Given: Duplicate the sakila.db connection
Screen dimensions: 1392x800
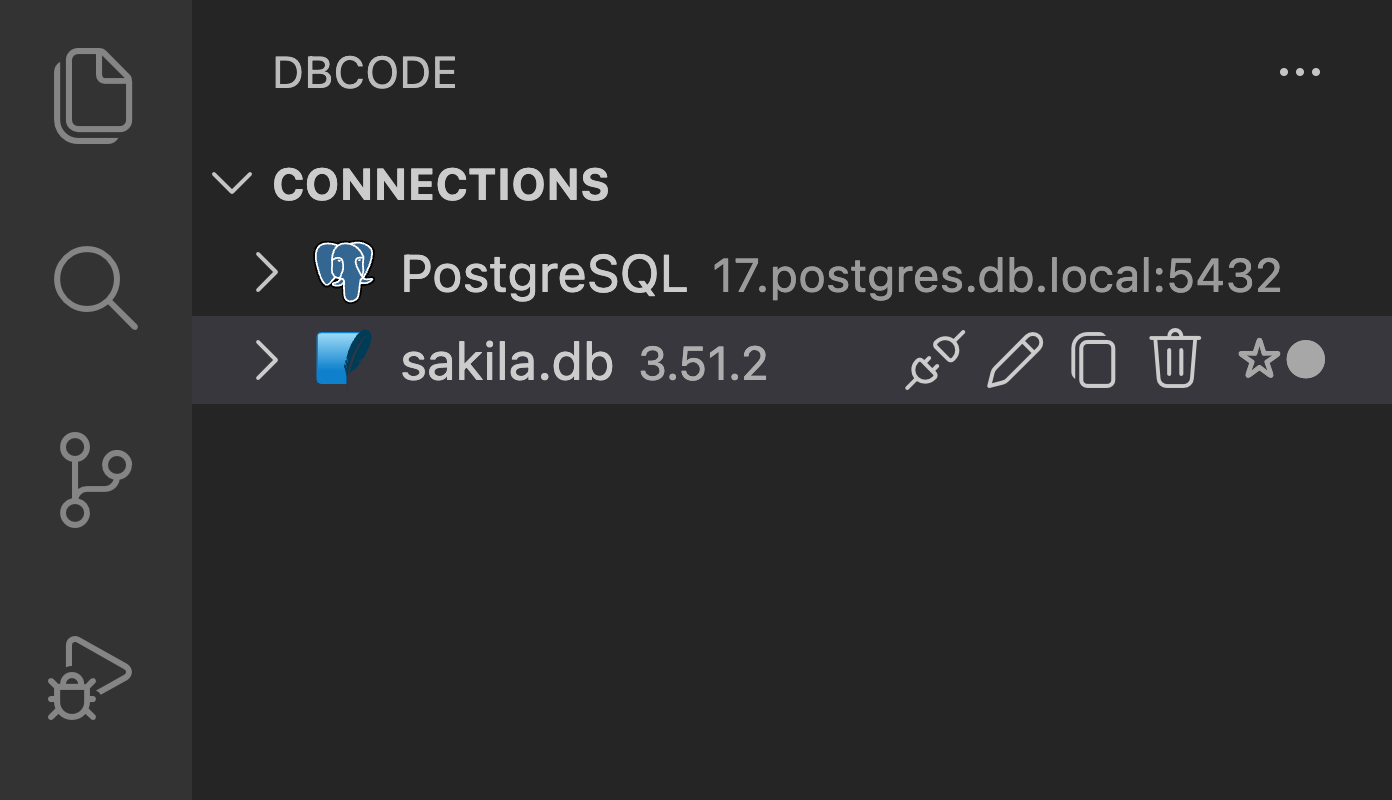Looking at the screenshot, I should pos(1093,361).
